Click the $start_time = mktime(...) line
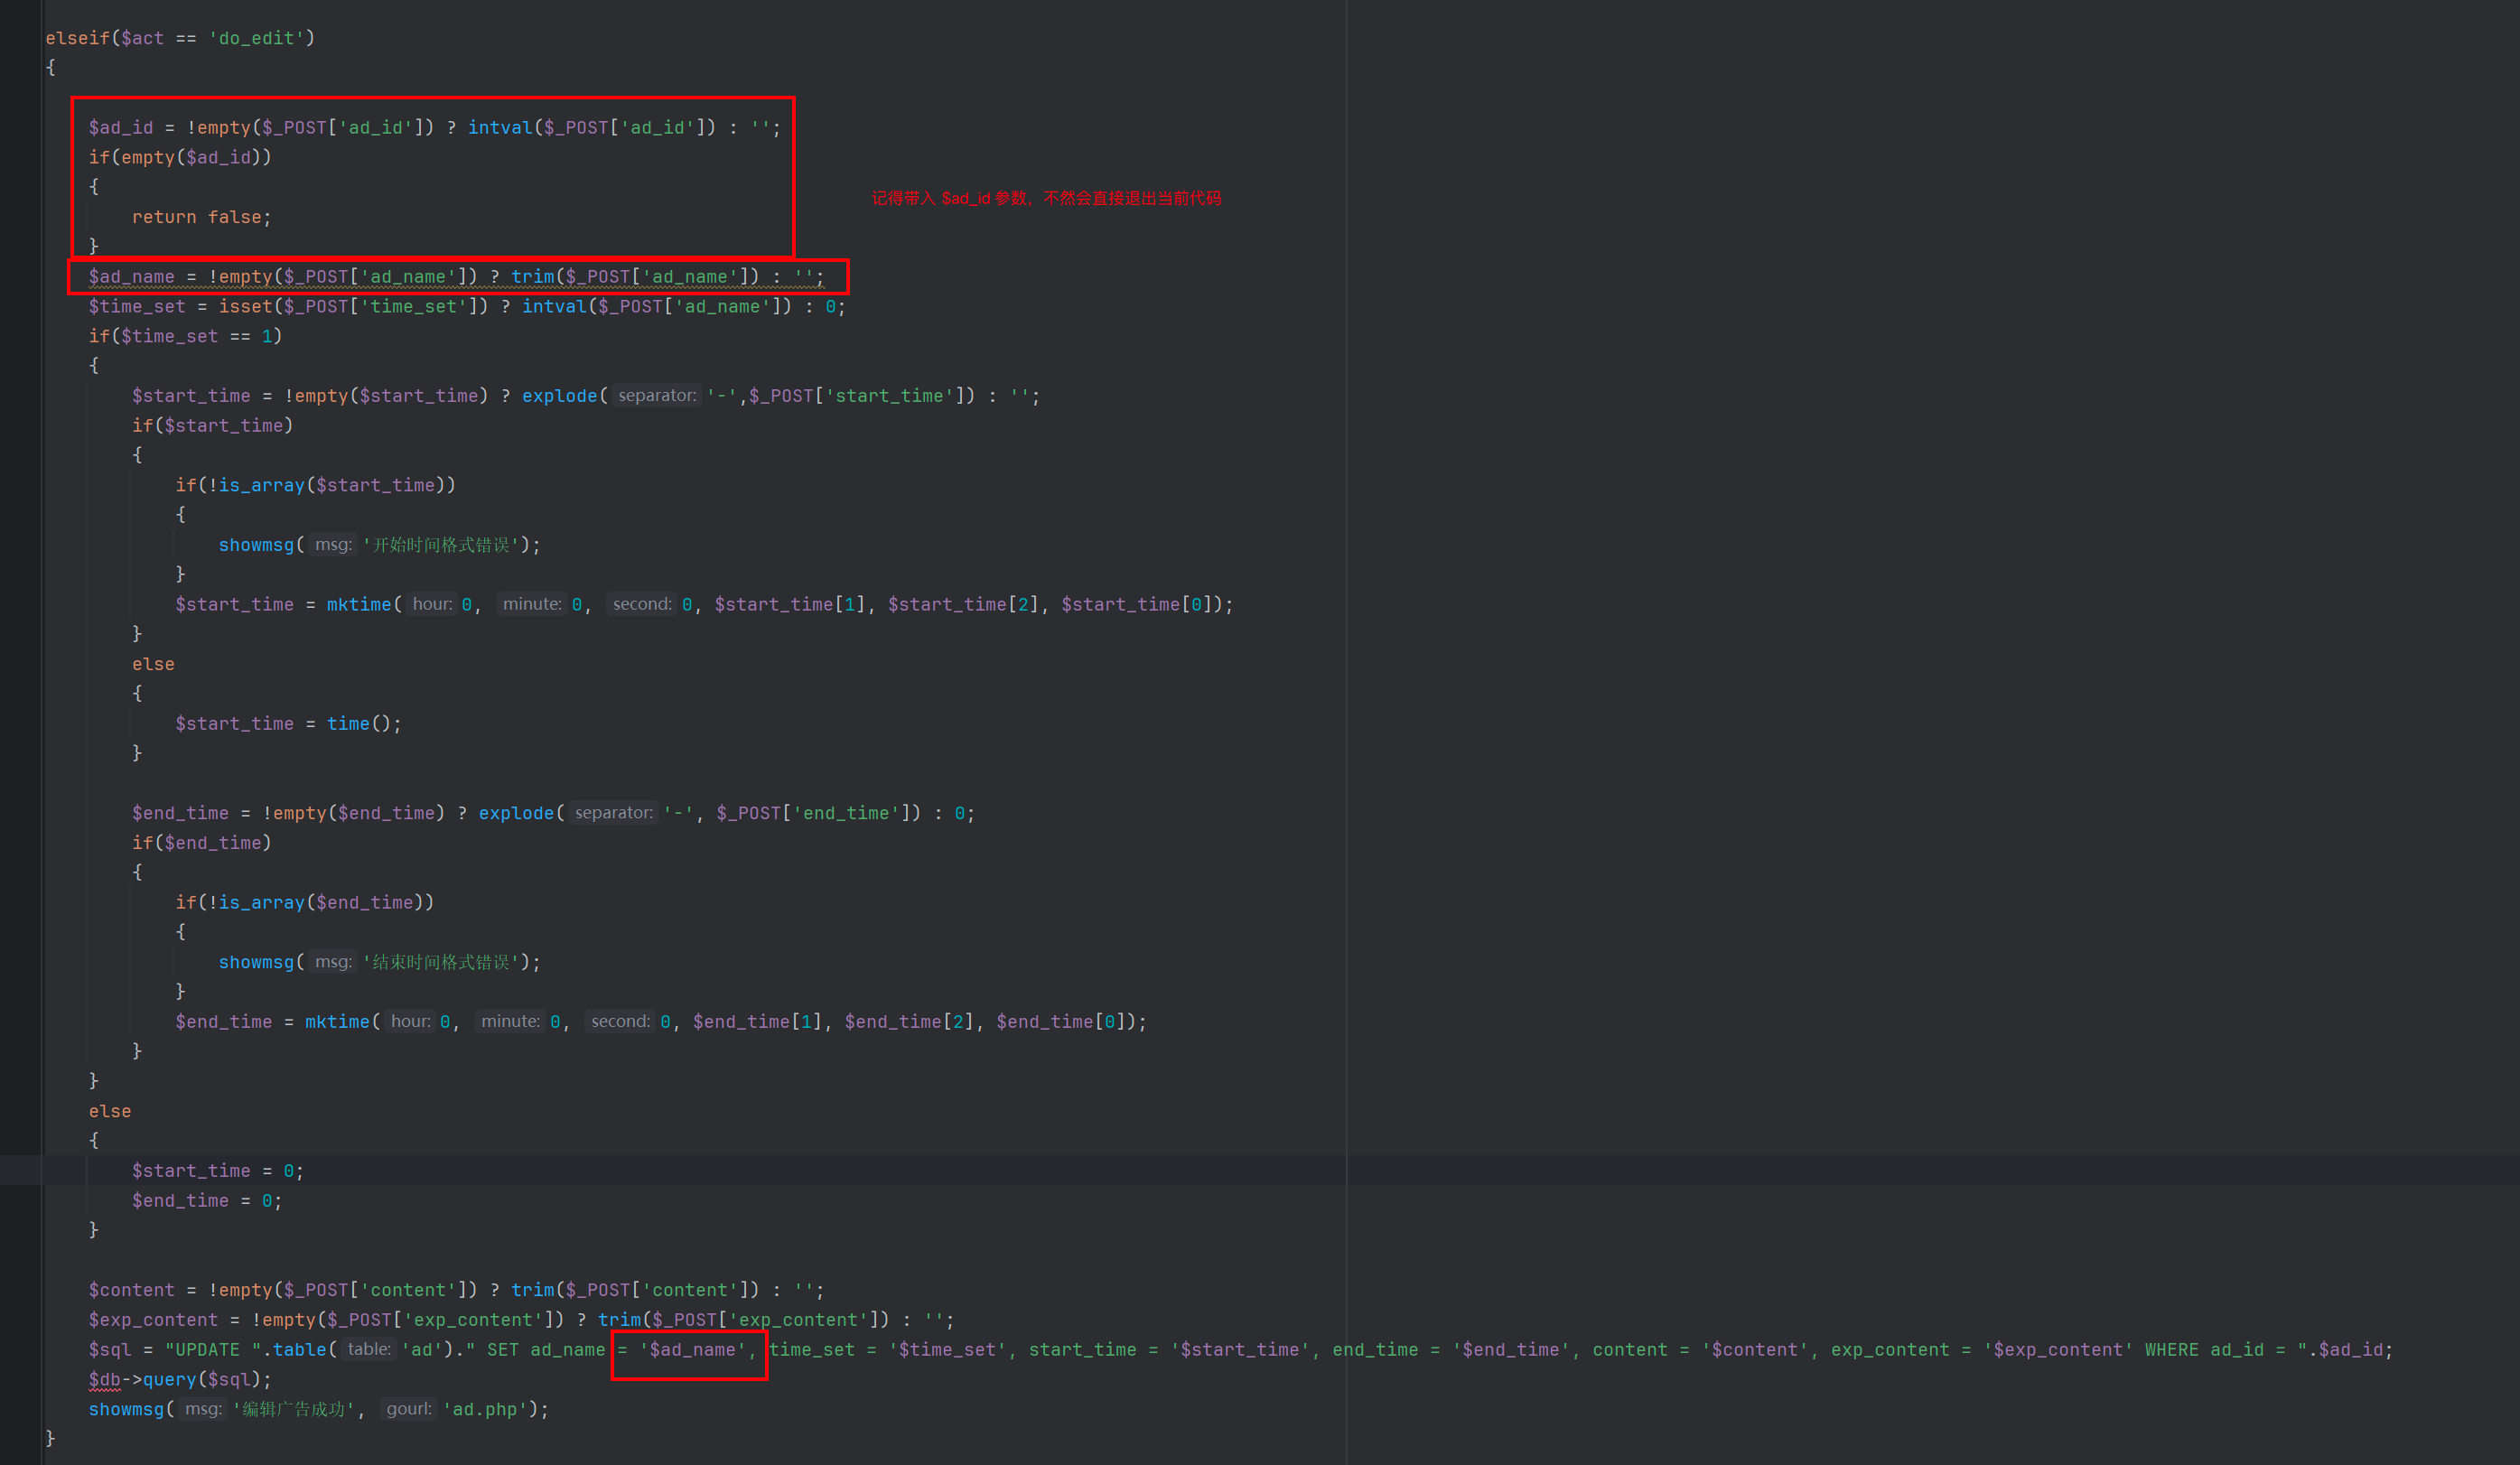Screen dimensions: 2520x1465 tap(704, 604)
